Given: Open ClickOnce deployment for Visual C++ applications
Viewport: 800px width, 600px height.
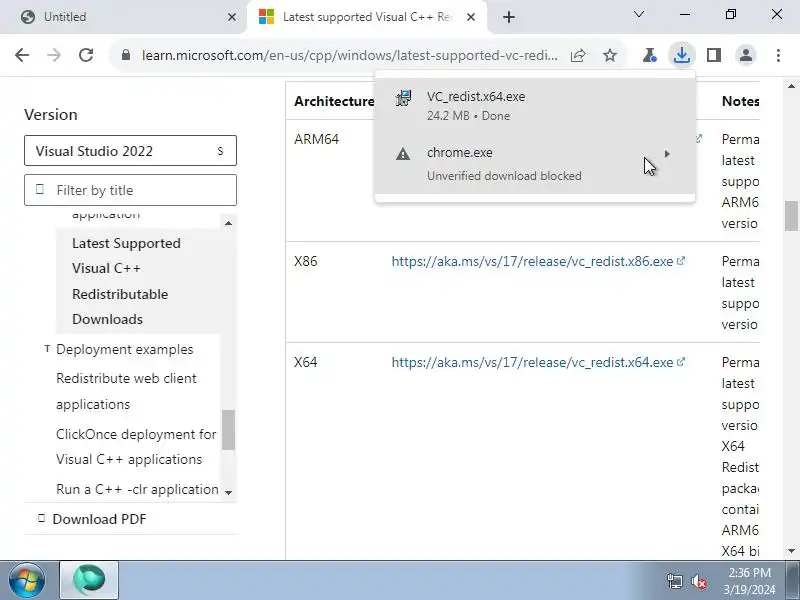Looking at the screenshot, I should (x=136, y=446).
